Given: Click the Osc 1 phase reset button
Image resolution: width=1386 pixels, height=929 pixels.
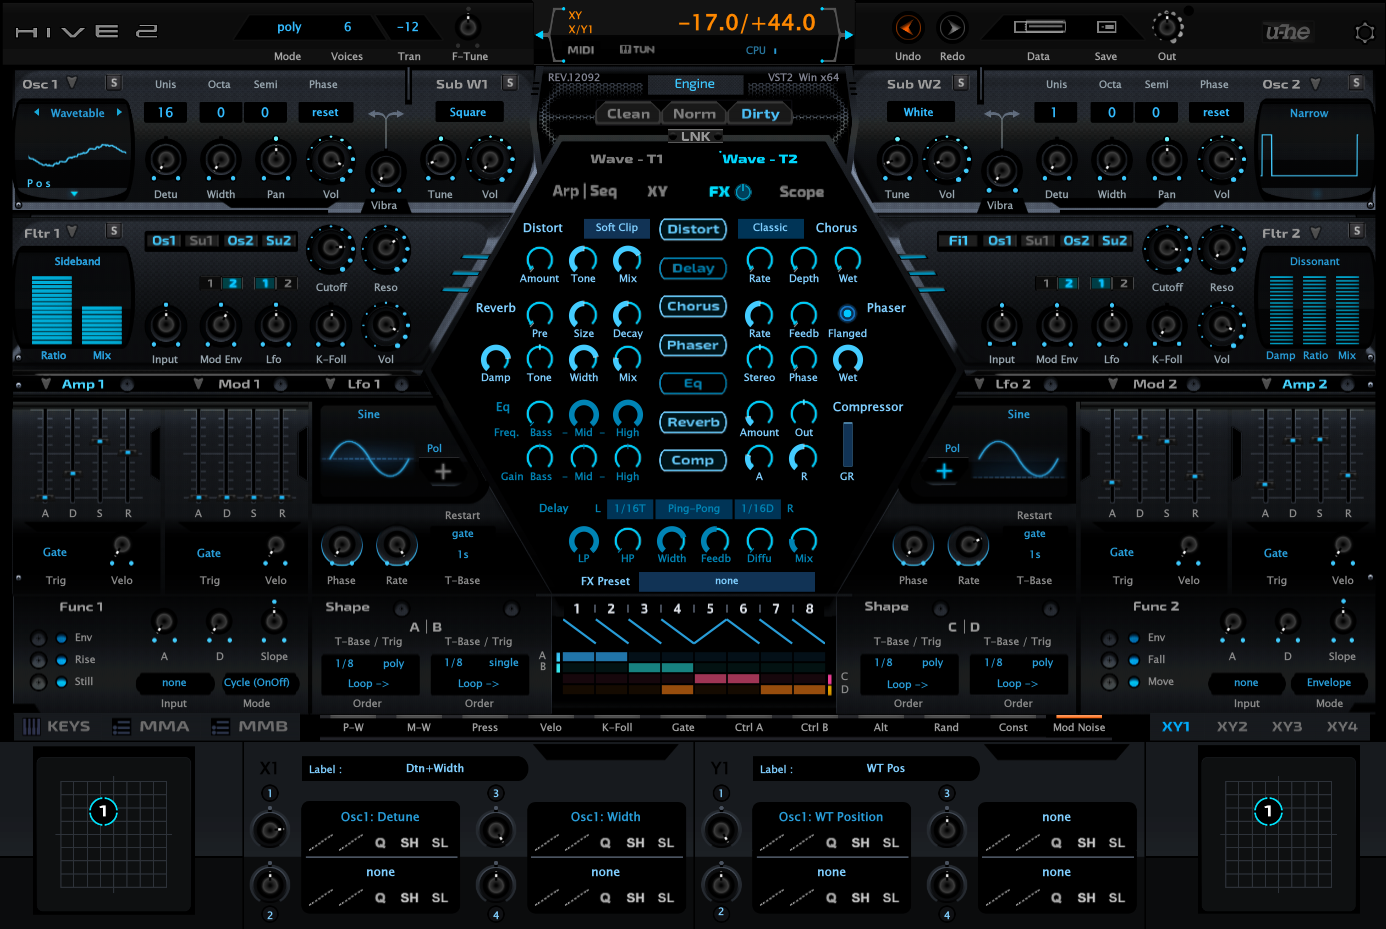Looking at the screenshot, I should [325, 112].
